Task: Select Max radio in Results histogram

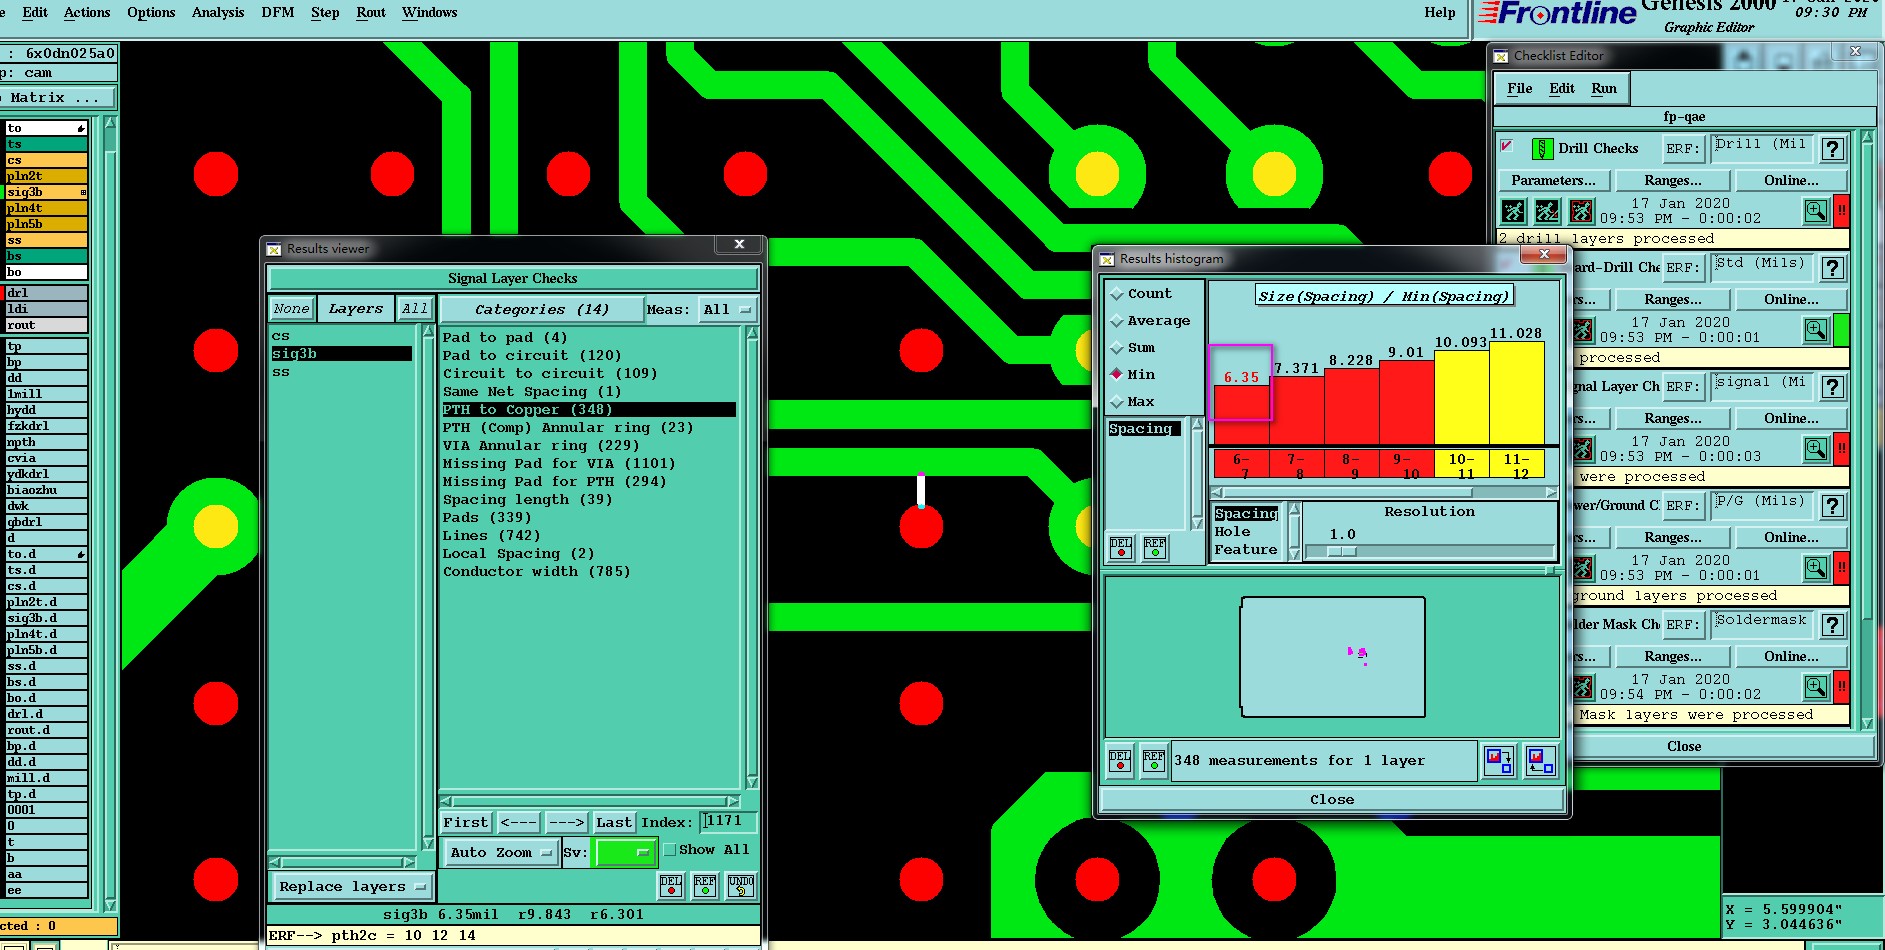Action: (1117, 402)
